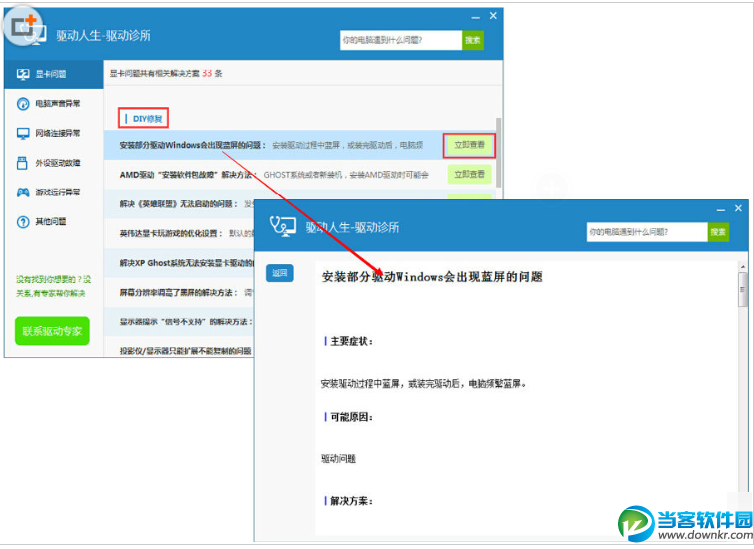Screen dimensions: 754x549
Task: Click the USB device icon beside 外设驱动故障
Action: [22, 163]
